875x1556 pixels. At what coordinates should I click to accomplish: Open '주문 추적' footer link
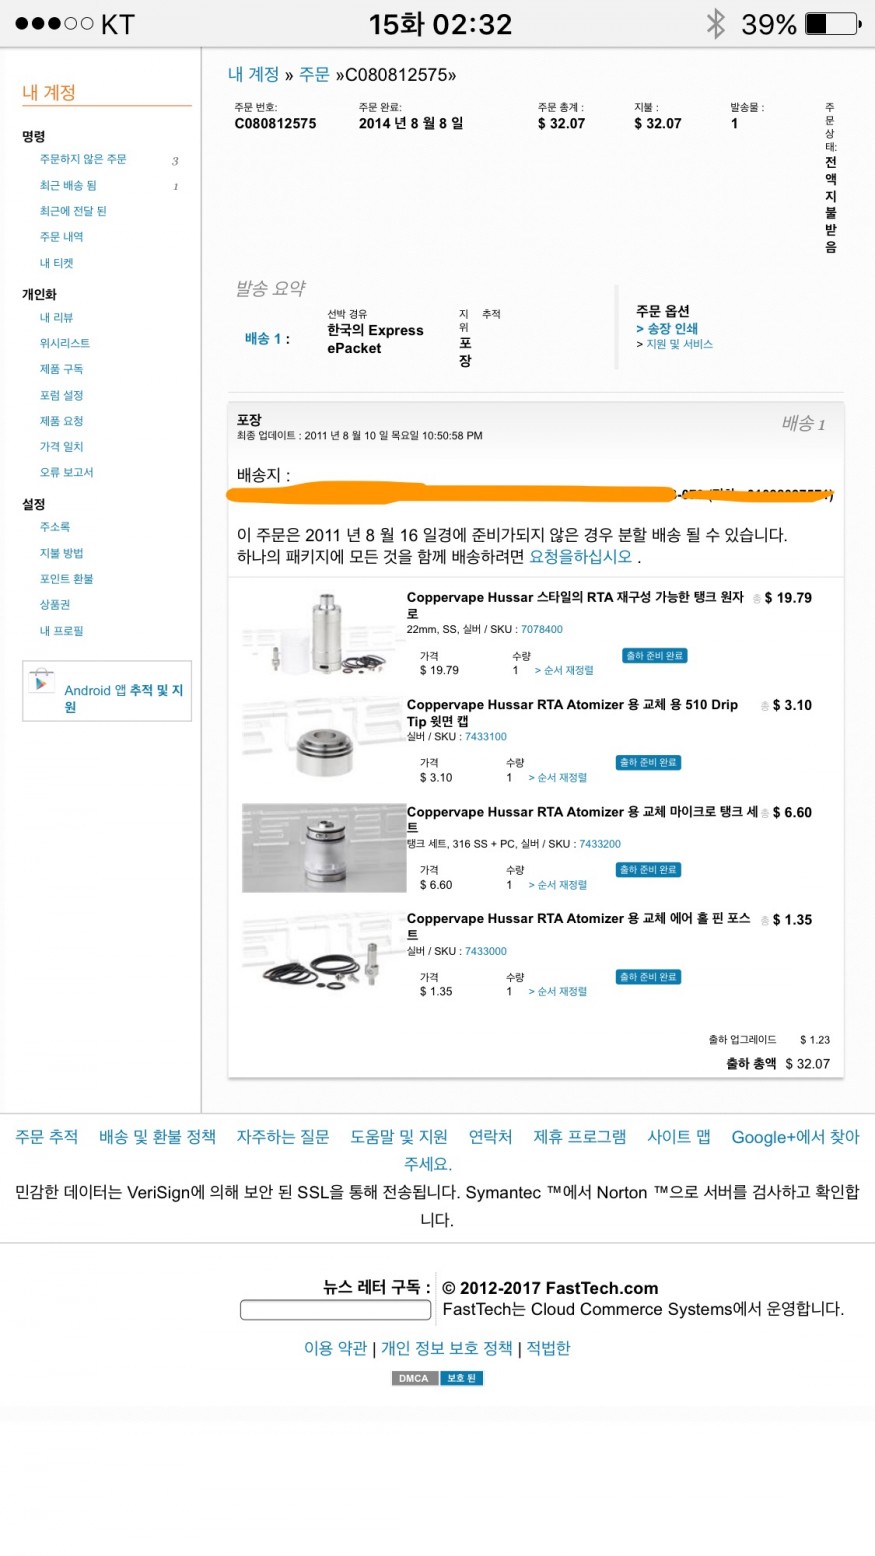(46, 1136)
